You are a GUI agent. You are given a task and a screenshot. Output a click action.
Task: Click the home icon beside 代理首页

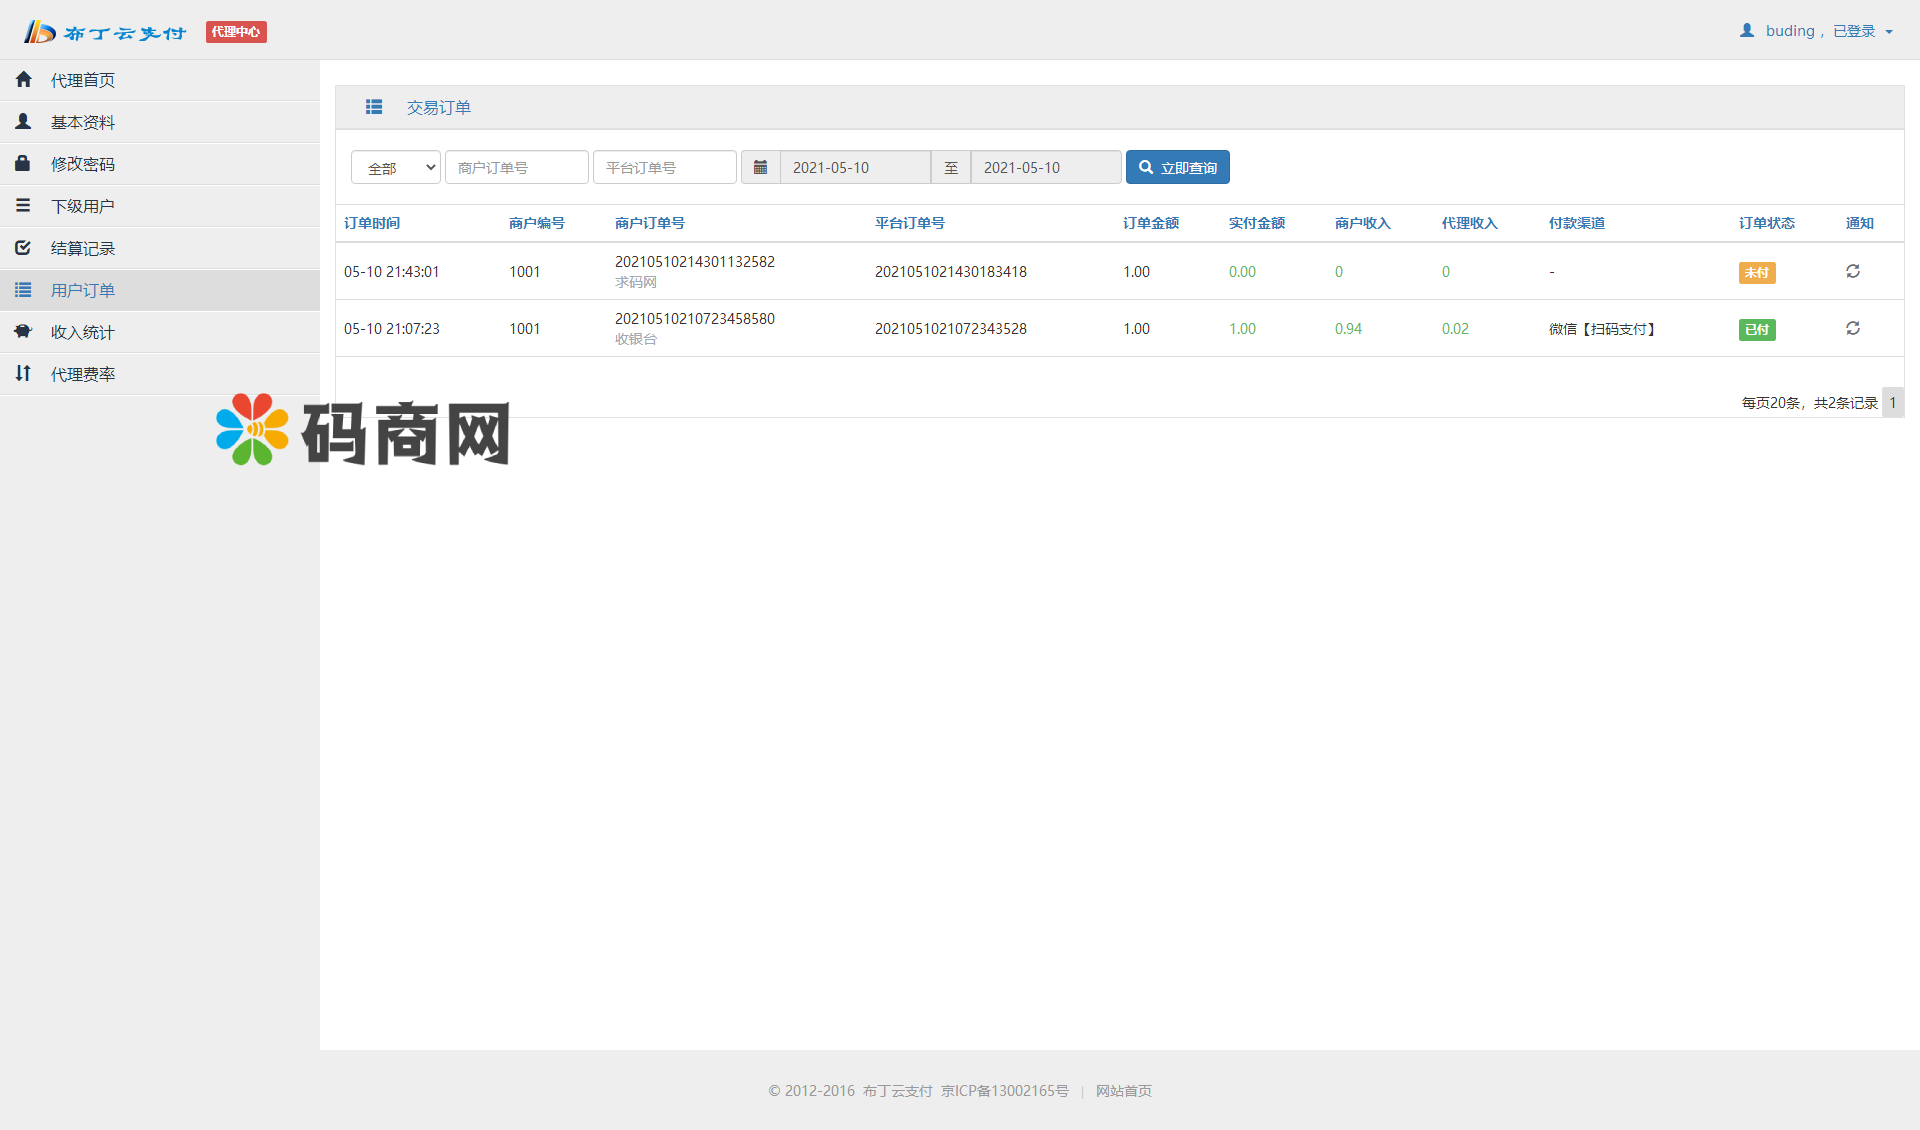(x=24, y=79)
